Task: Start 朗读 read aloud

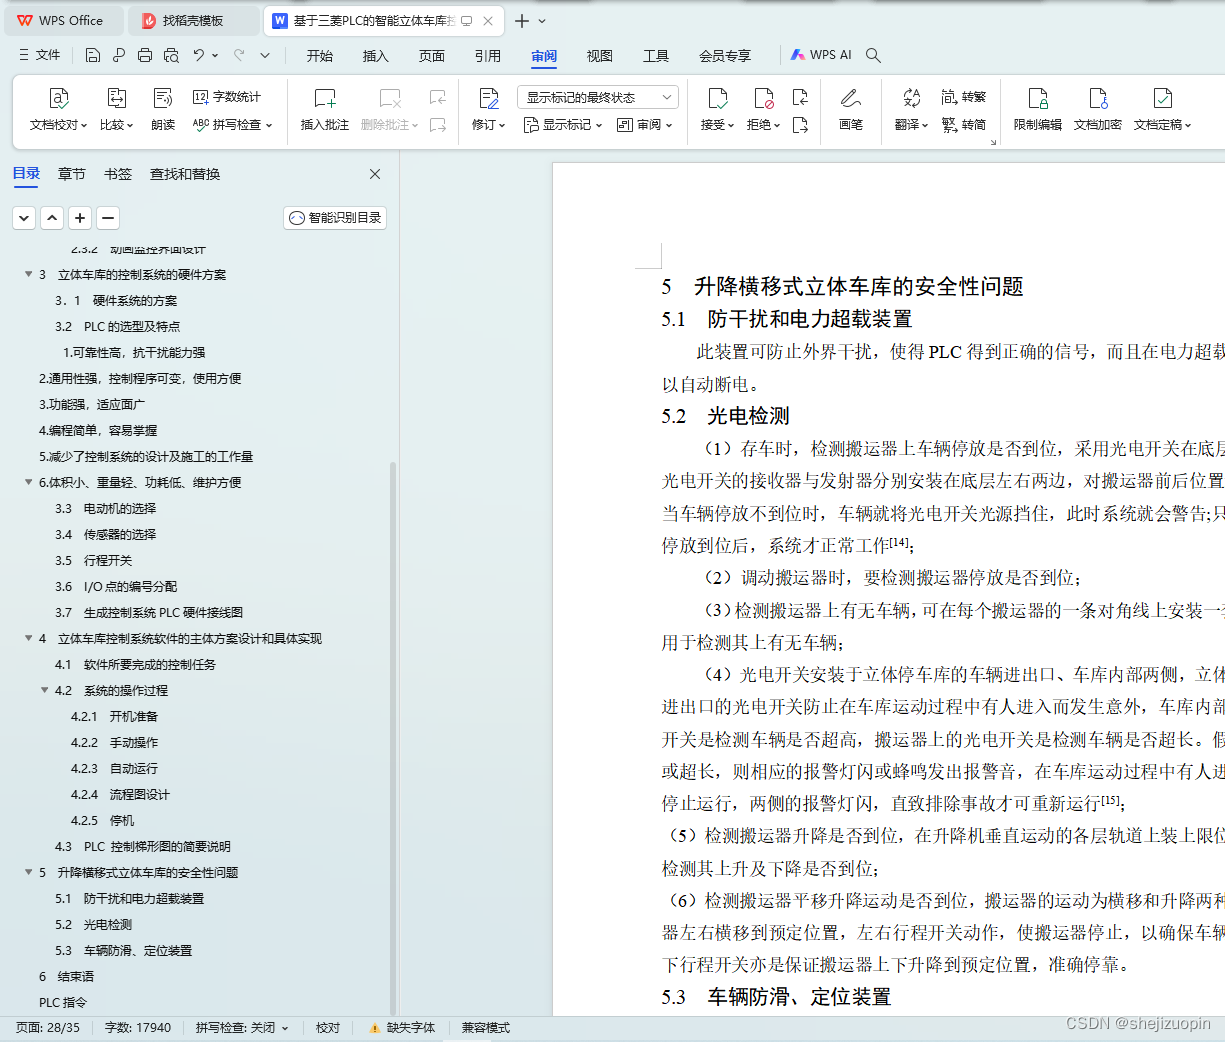Action: point(163,110)
